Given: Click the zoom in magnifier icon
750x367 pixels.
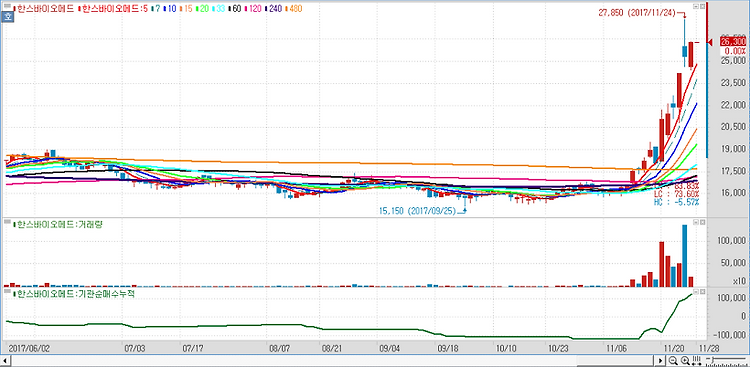Looking at the screenshot, I should pos(685,360).
